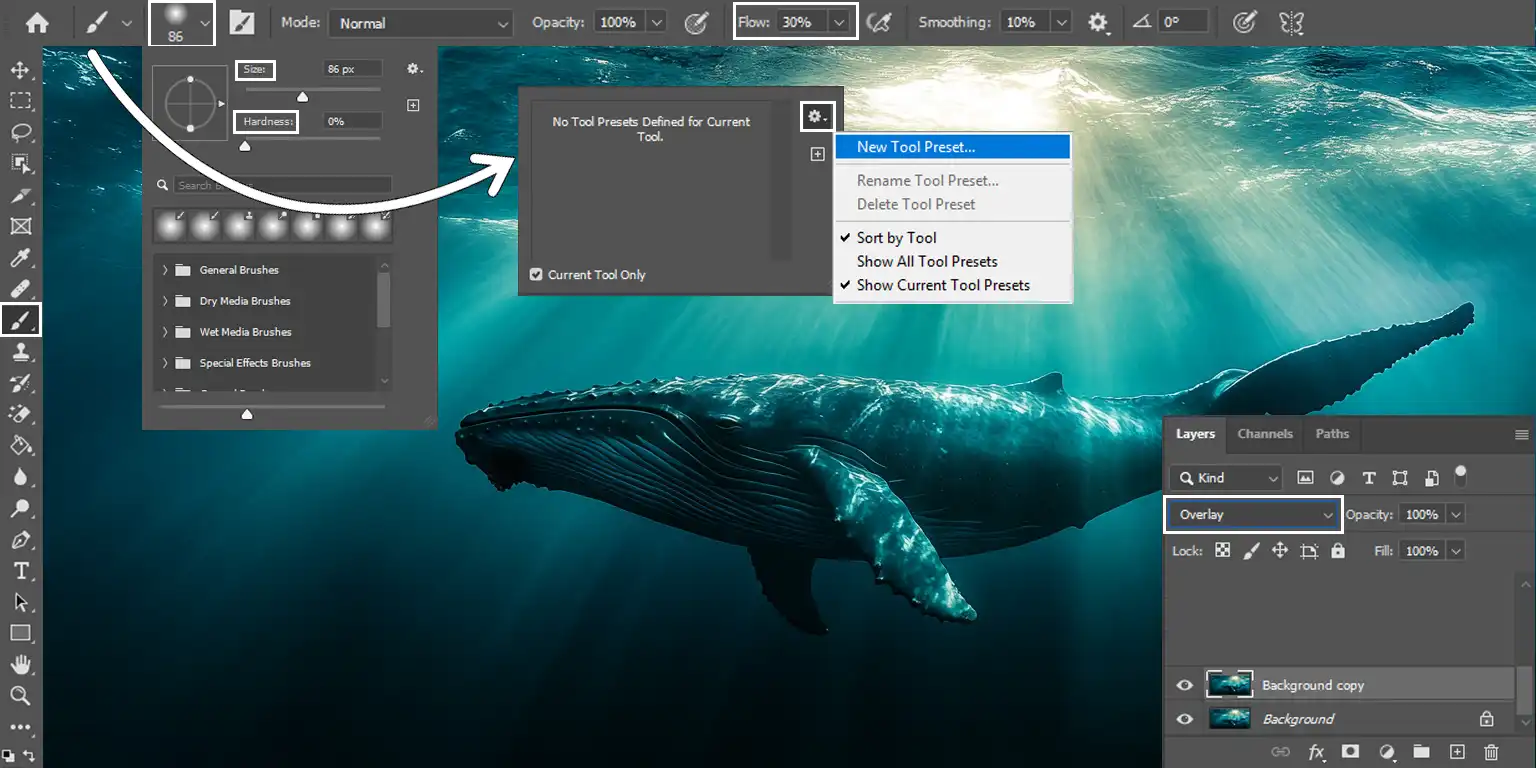This screenshot has height=768, width=1536.
Task: Choose New Tool Preset... menu item
Action: pyautogui.click(x=953, y=147)
